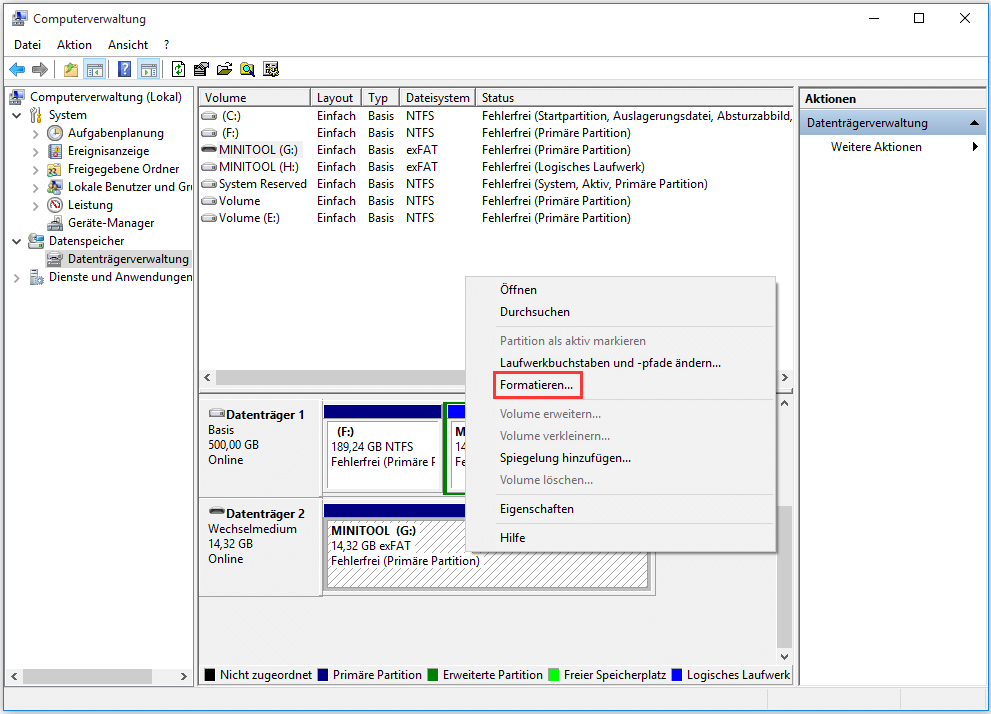Select Spiegelung hinzufügen... menu entry

[620, 458]
